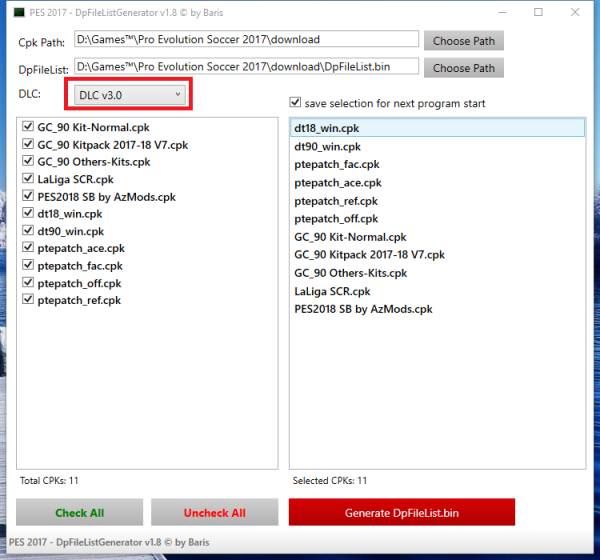Screen dimensions: 600x560
Task: Uncheck GC_90 Kitpack 2017-18 V7.cpk checkbox
Action: point(28,144)
